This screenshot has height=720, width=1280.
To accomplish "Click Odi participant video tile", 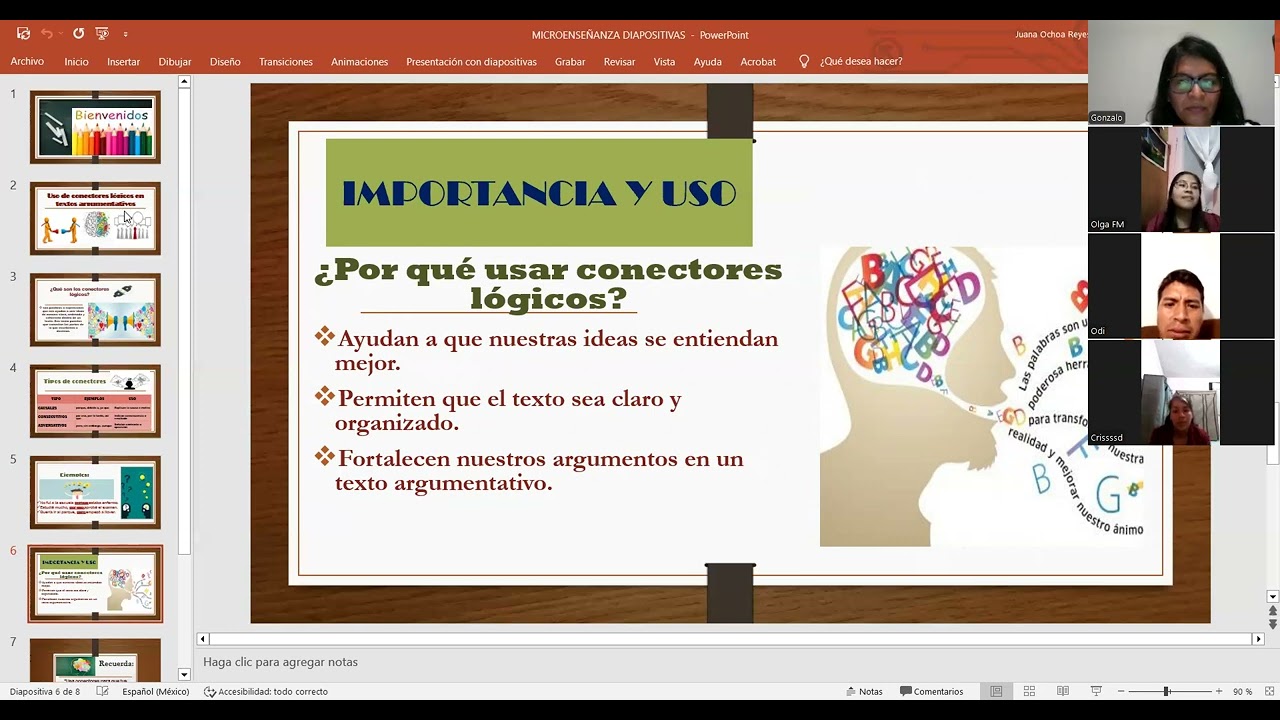I will click(1181, 286).
